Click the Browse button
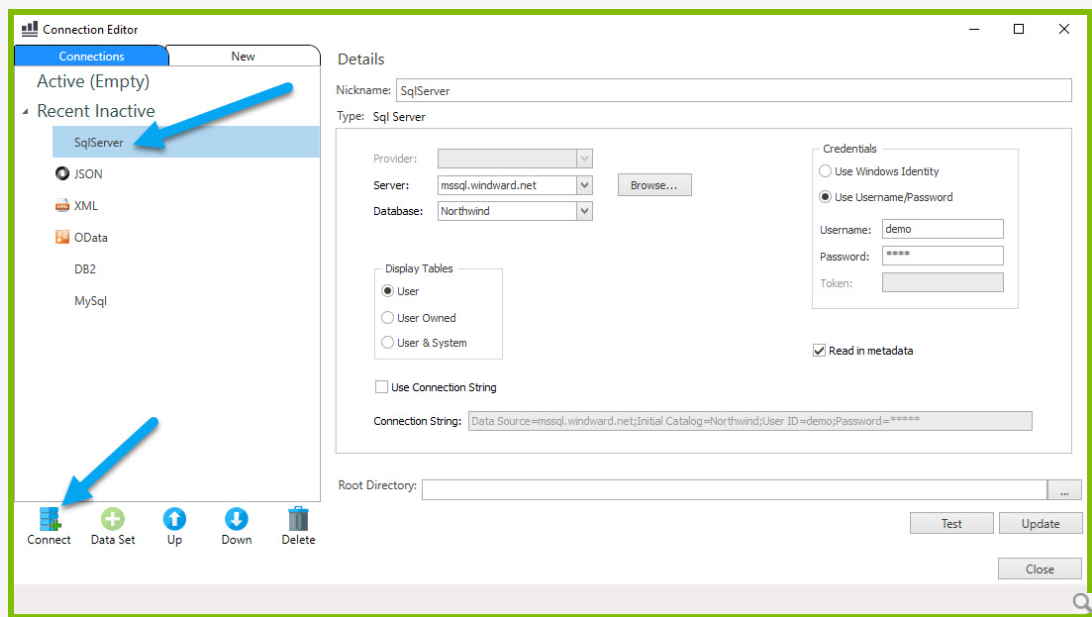This screenshot has width=1092, height=617. click(x=654, y=184)
